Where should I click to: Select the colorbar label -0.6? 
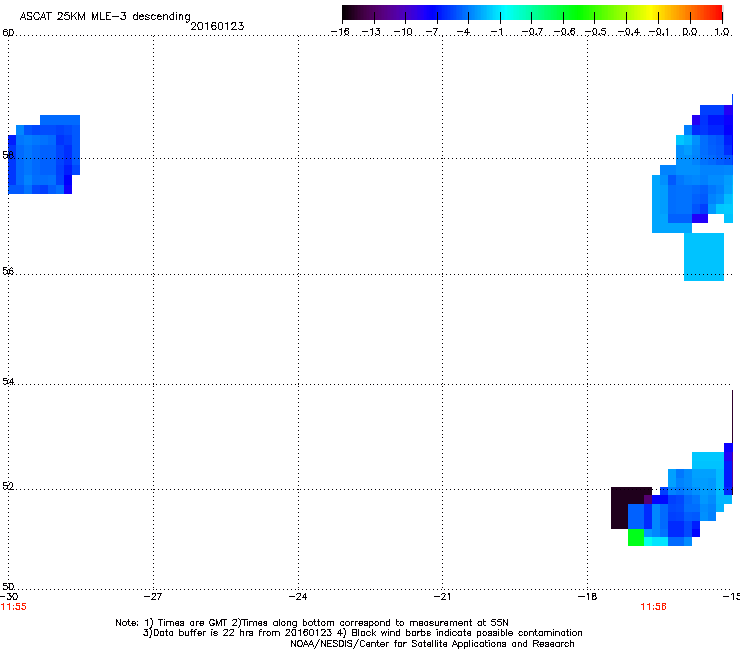(563, 32)
